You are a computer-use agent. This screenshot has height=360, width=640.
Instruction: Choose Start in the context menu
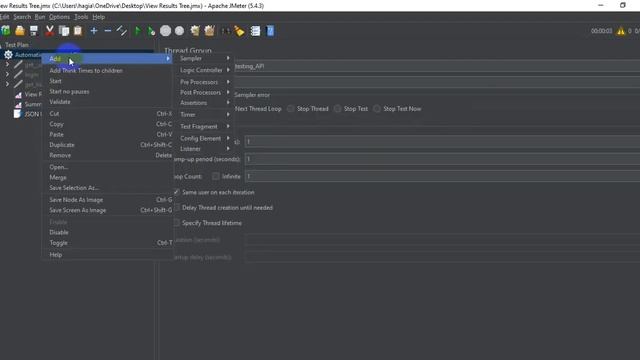(x=107, y=81)
